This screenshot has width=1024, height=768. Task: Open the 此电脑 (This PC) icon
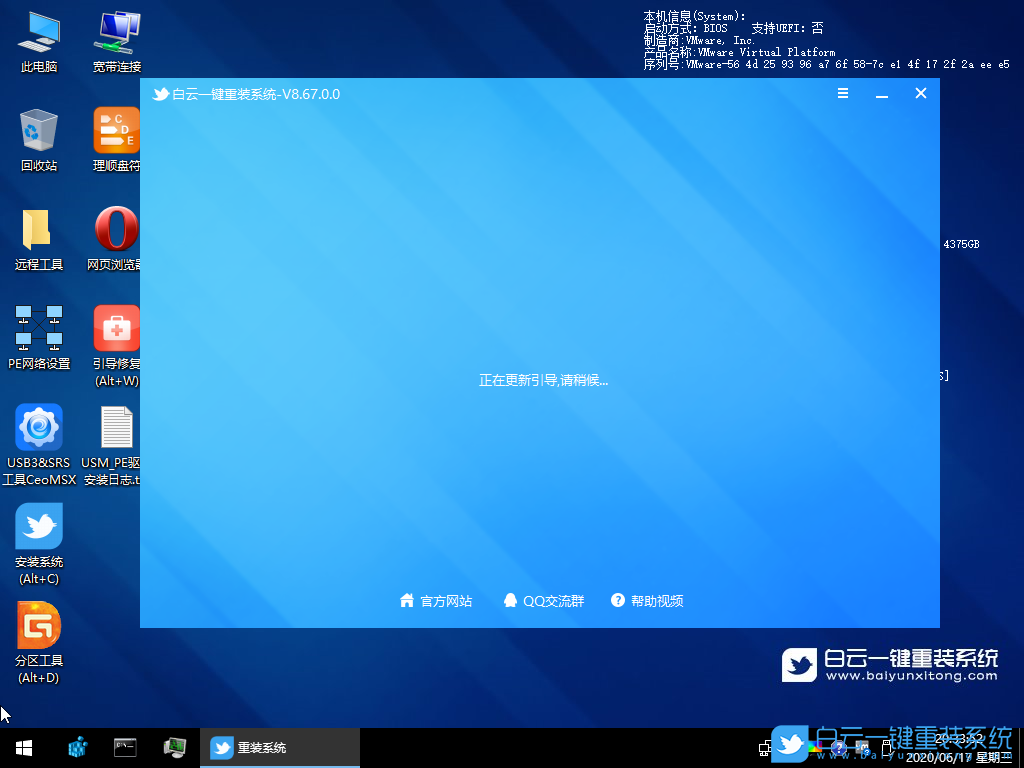click(x=38, y=40)
